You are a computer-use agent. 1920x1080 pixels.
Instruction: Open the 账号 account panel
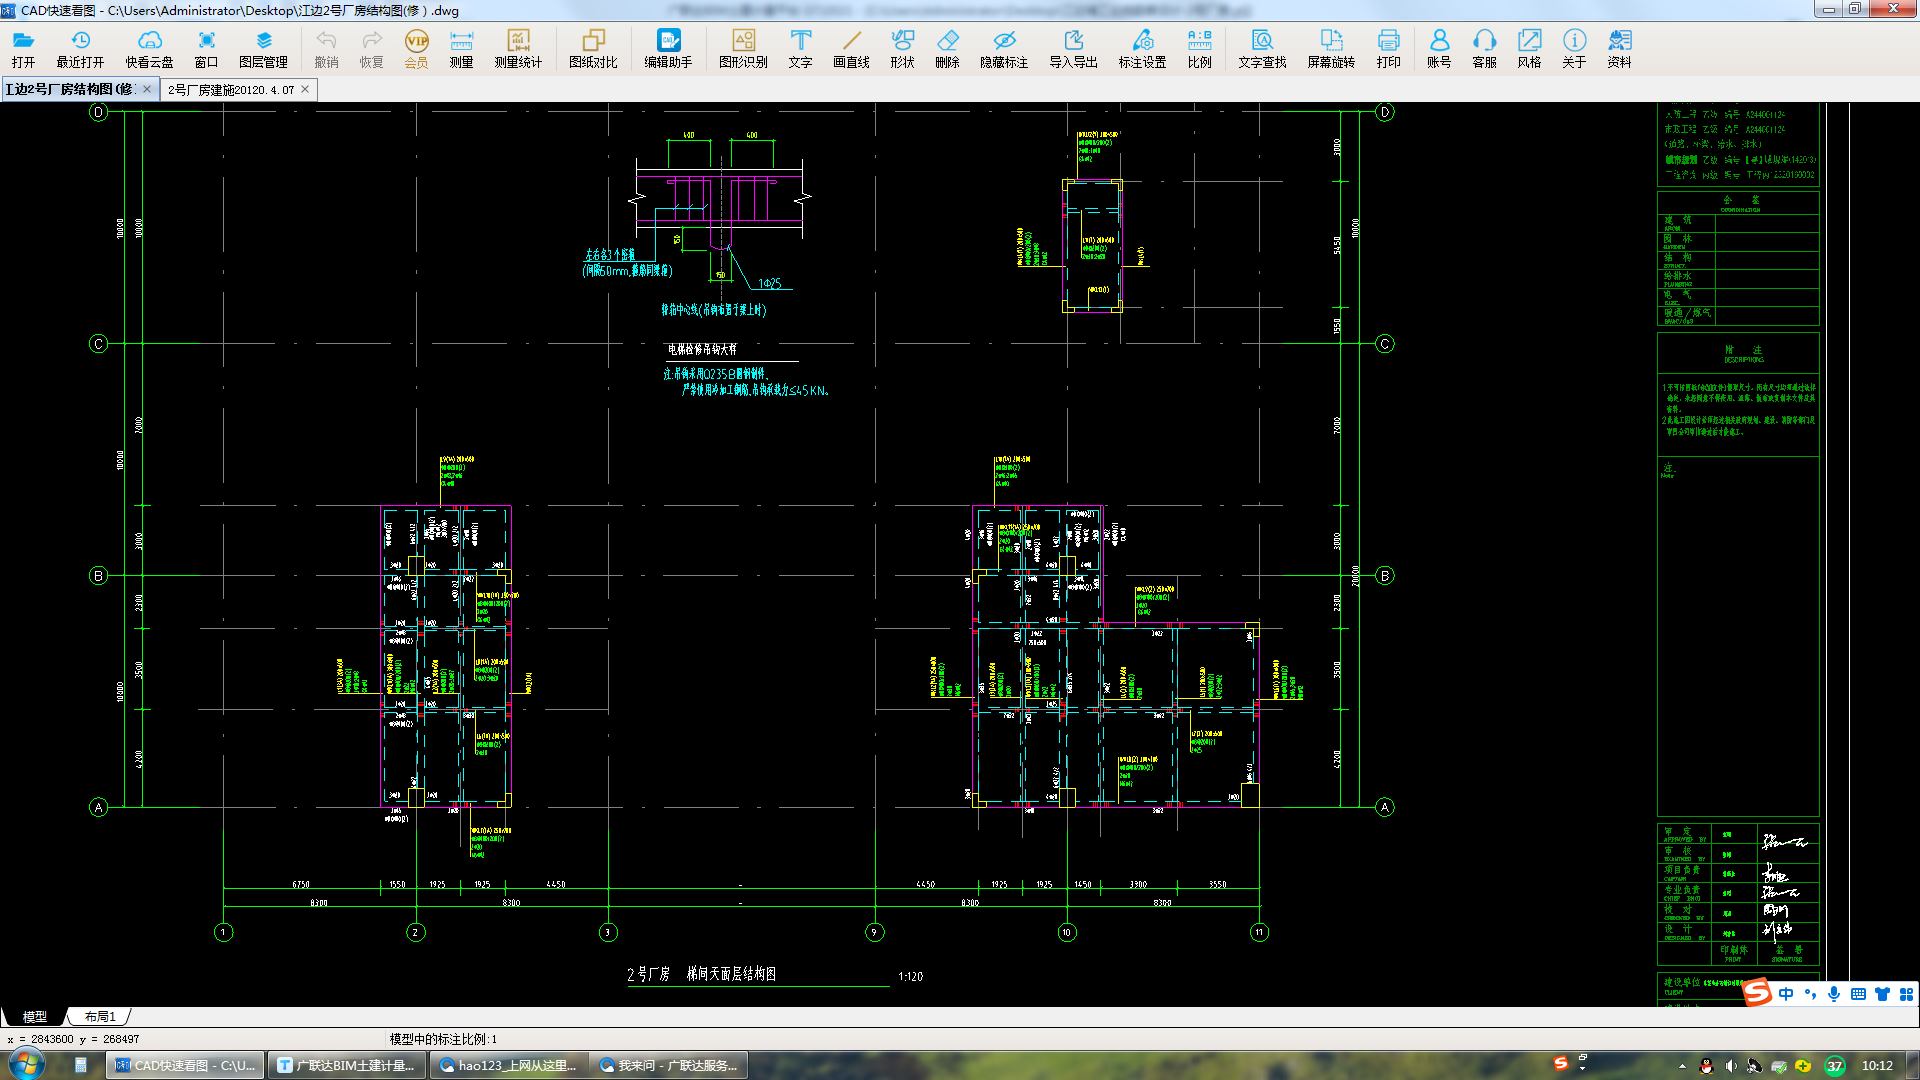click(1439, 49)
